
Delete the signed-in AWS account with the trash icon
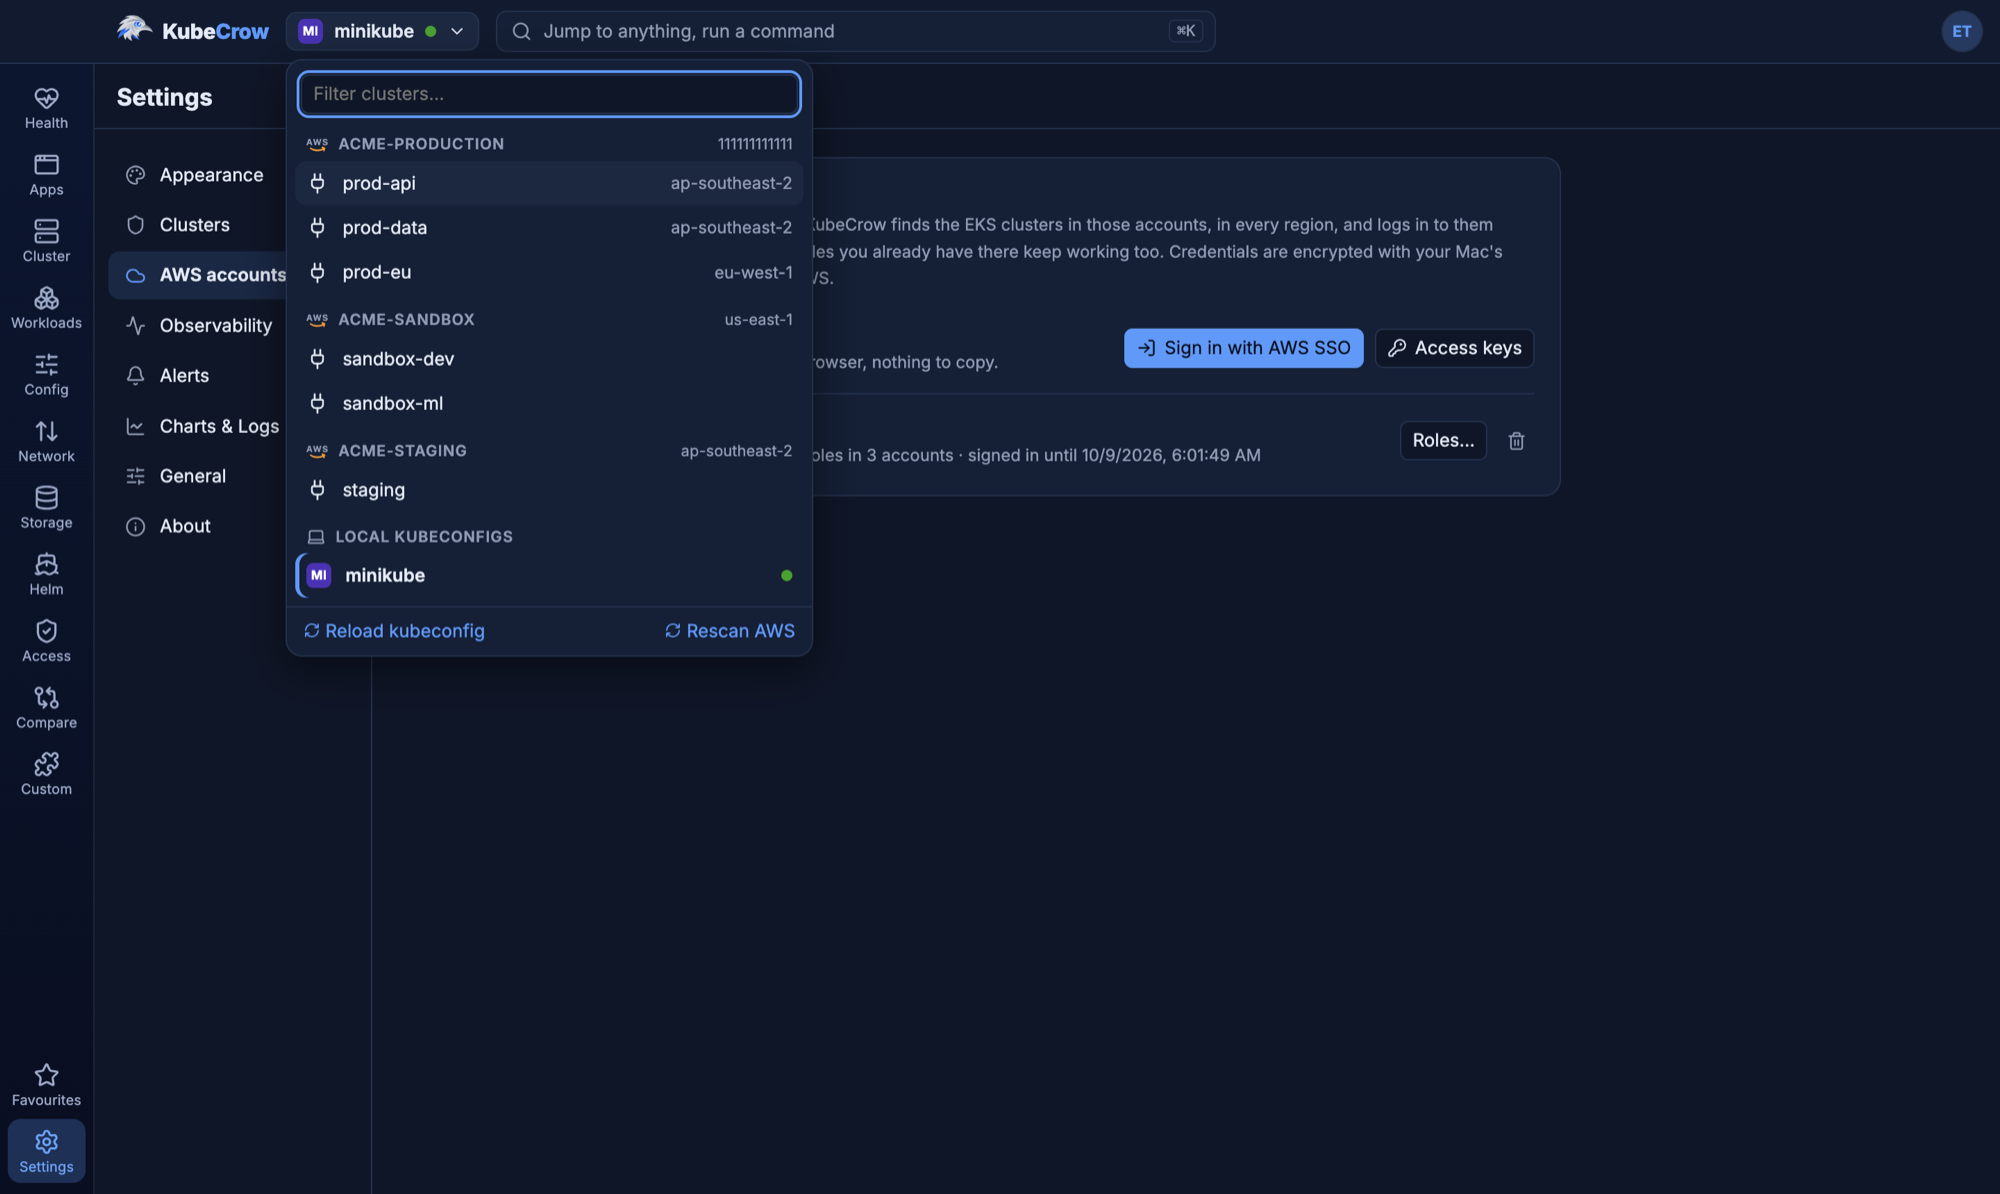coord(1516,441)
